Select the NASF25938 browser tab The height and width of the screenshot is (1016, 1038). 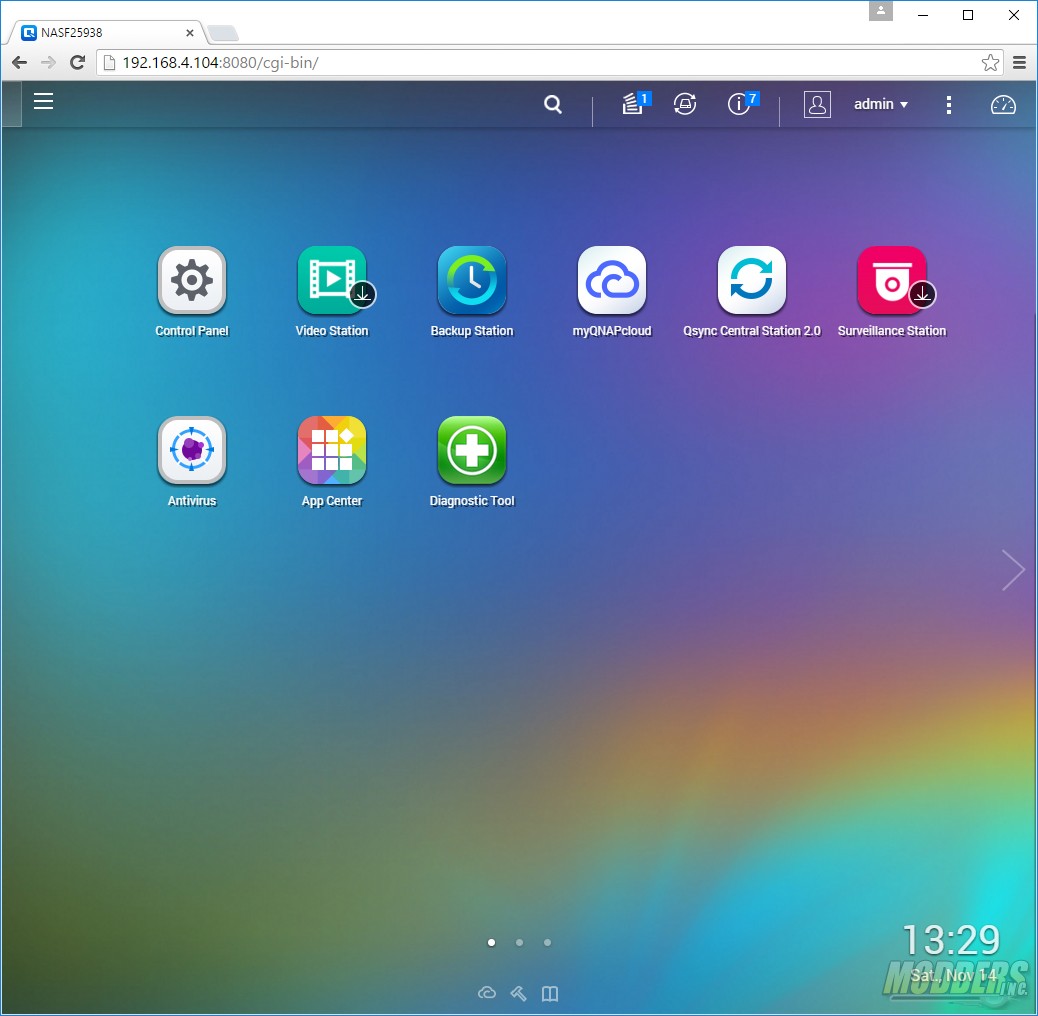coord(106,32)
